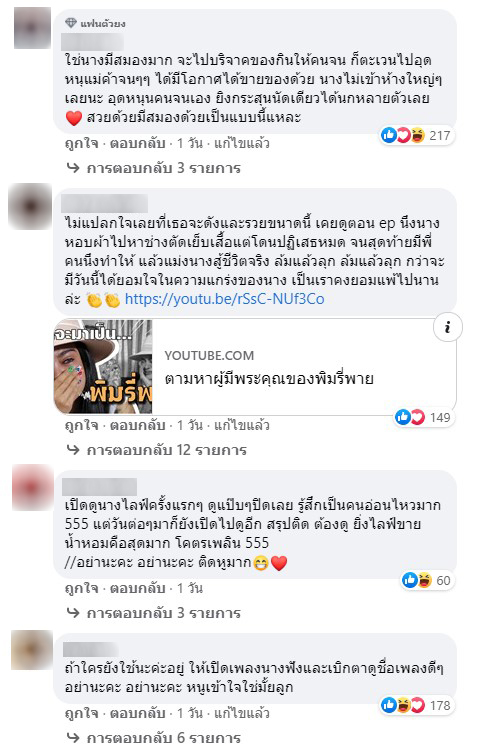Open the youtu.be/rSsC-NUf3Co link
The width and height of the screenshot is (497, 754).
(224, 299)
